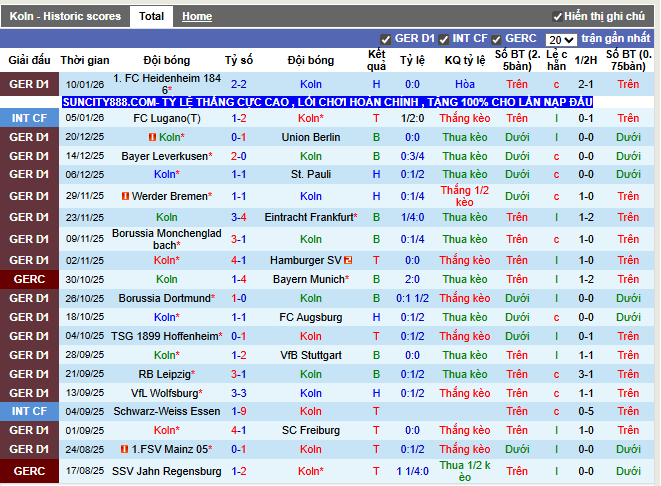Open Borussia Dortmund team link
Viewport: 661px width, 486px height.
tap(164, 298)
